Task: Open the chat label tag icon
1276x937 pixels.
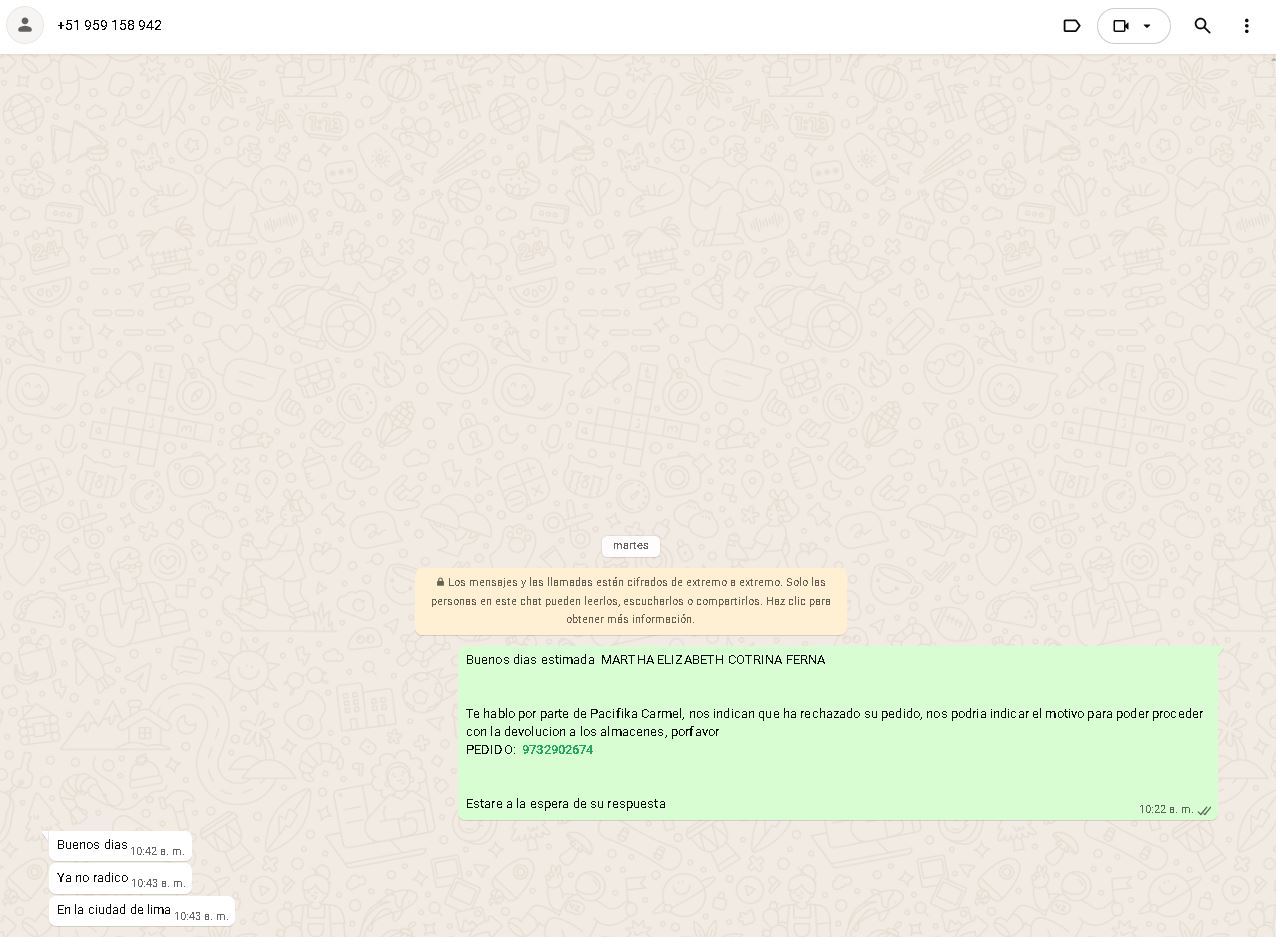Action: pos(1071,26)
